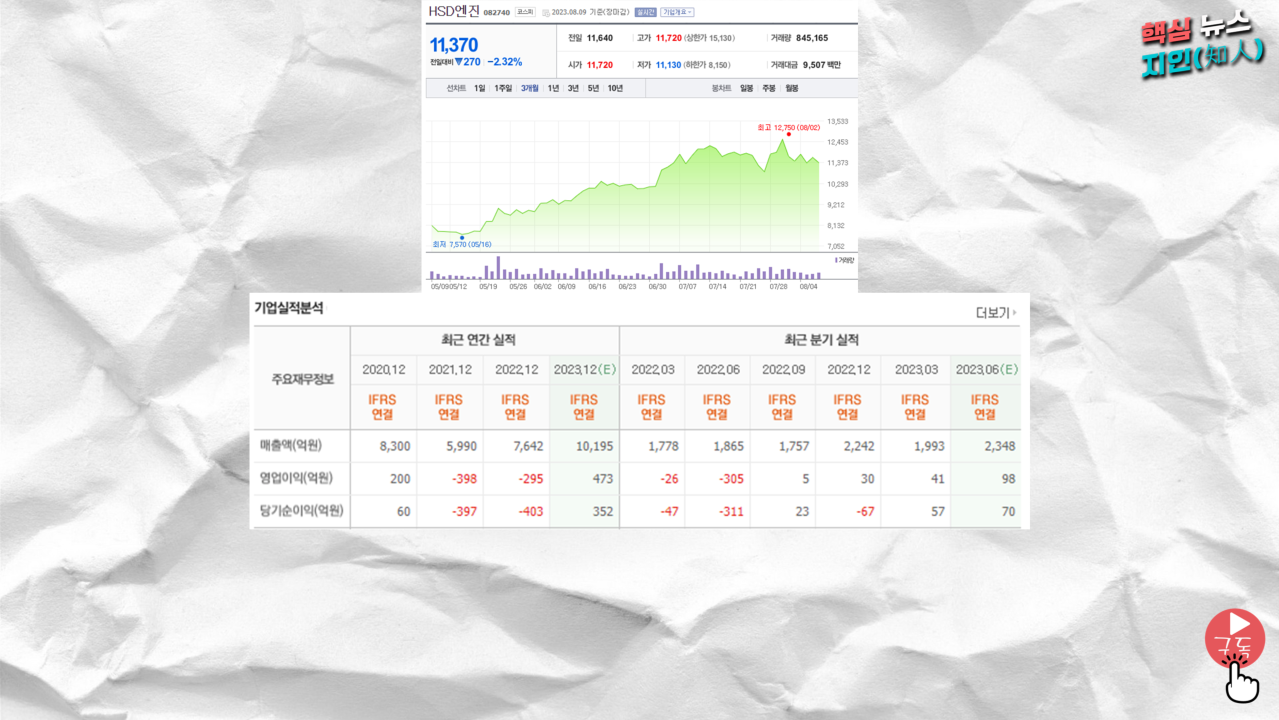
Task: Click the blue 최저 7,570 low marker dot
Action: [x=461, y=237]
